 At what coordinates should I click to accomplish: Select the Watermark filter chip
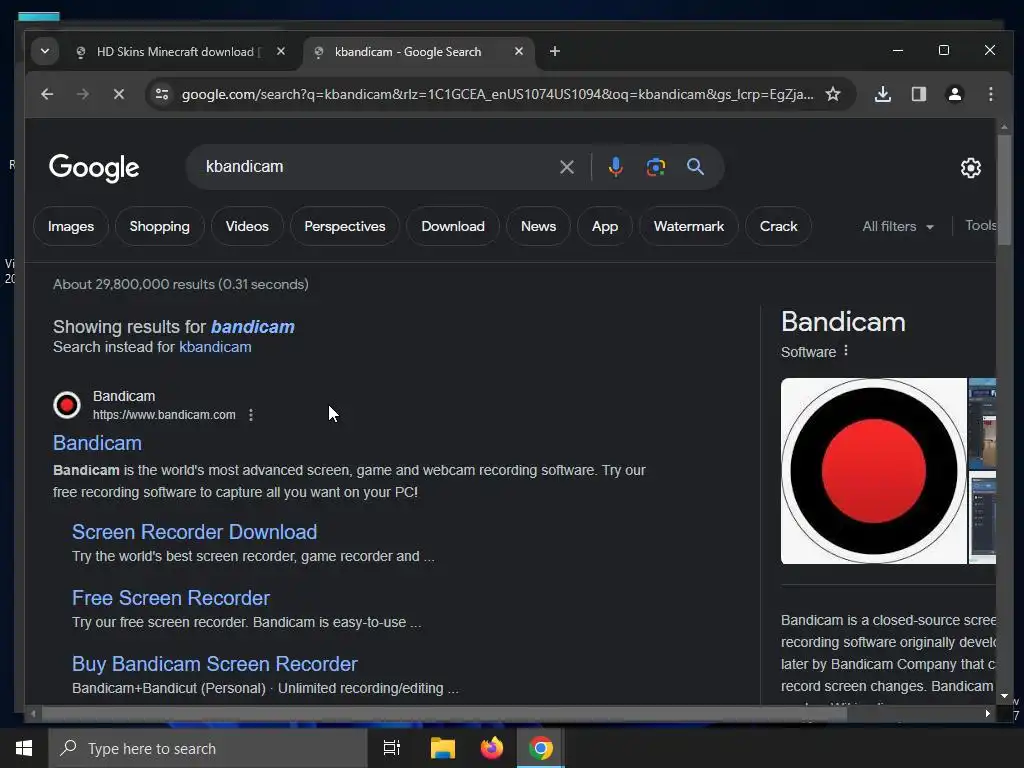click(x=689, y=226)
